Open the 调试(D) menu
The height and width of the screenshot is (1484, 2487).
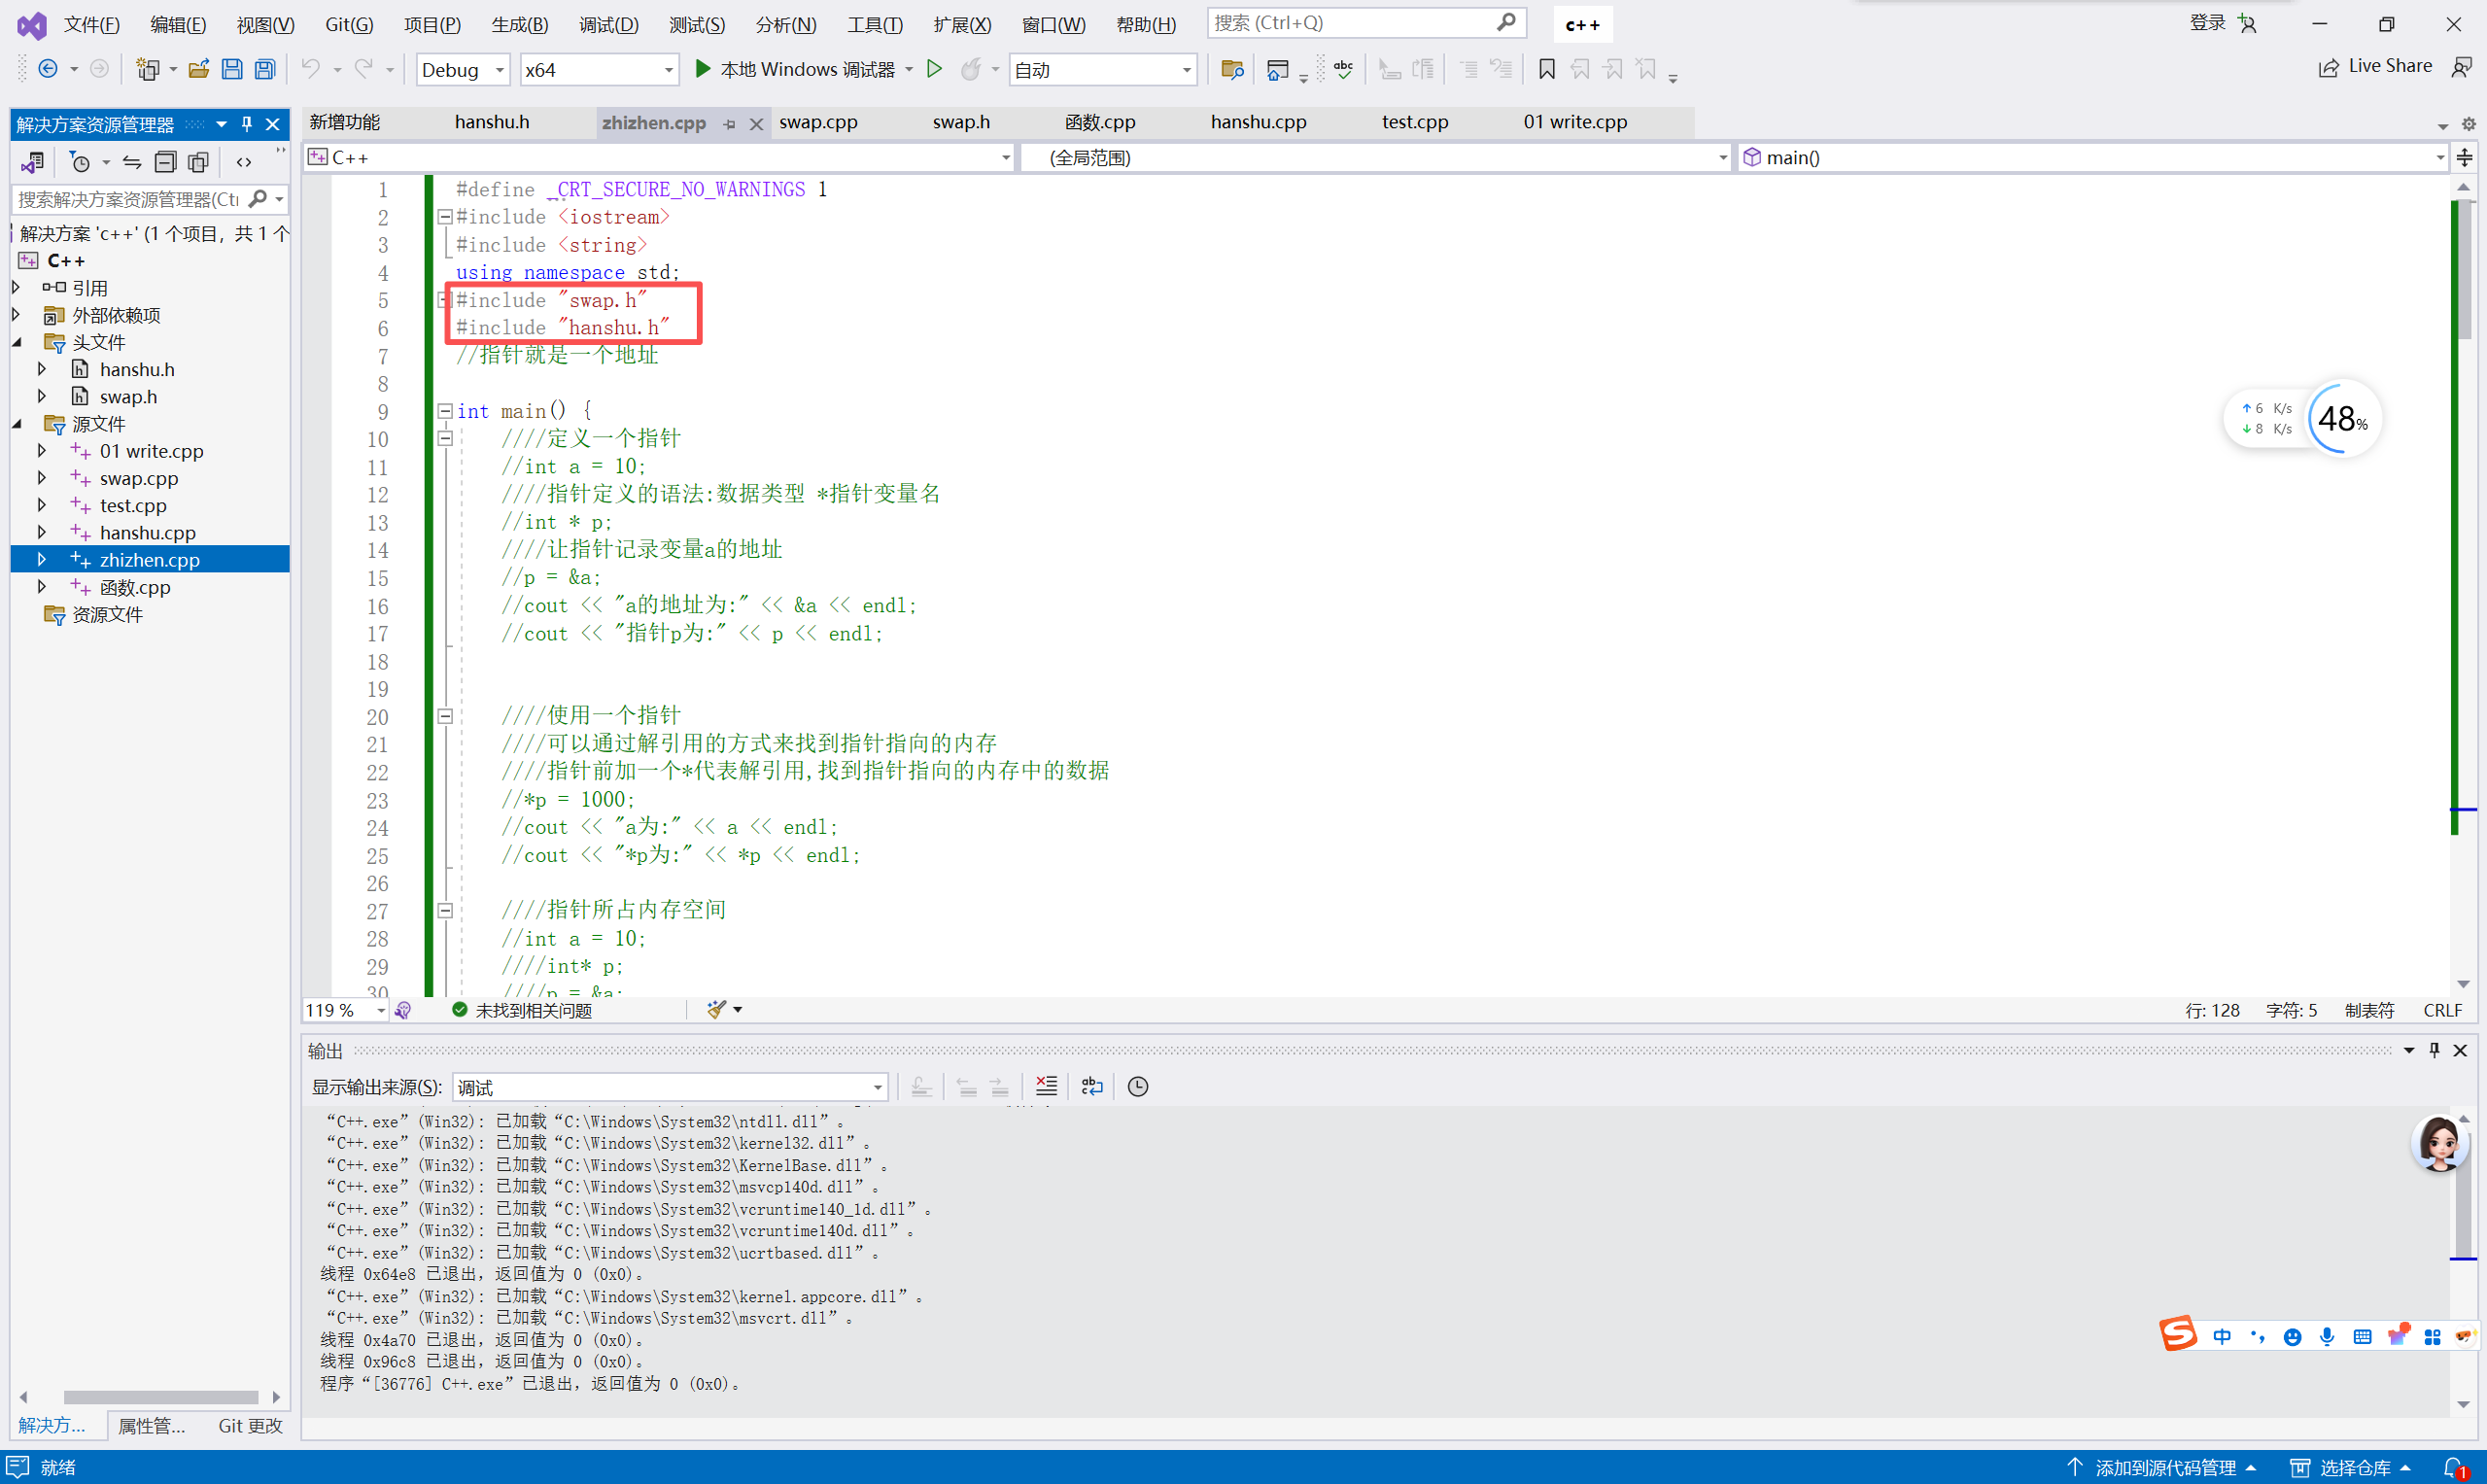(608, 24)
